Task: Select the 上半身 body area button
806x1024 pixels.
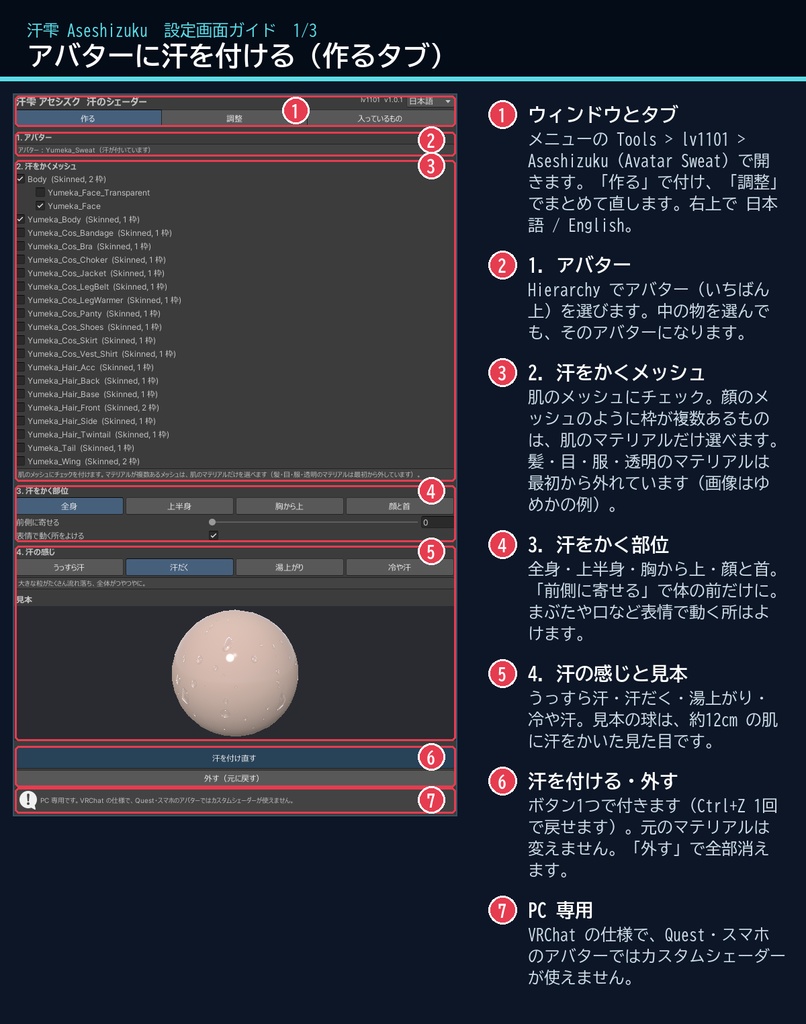Action: point(180,506)
